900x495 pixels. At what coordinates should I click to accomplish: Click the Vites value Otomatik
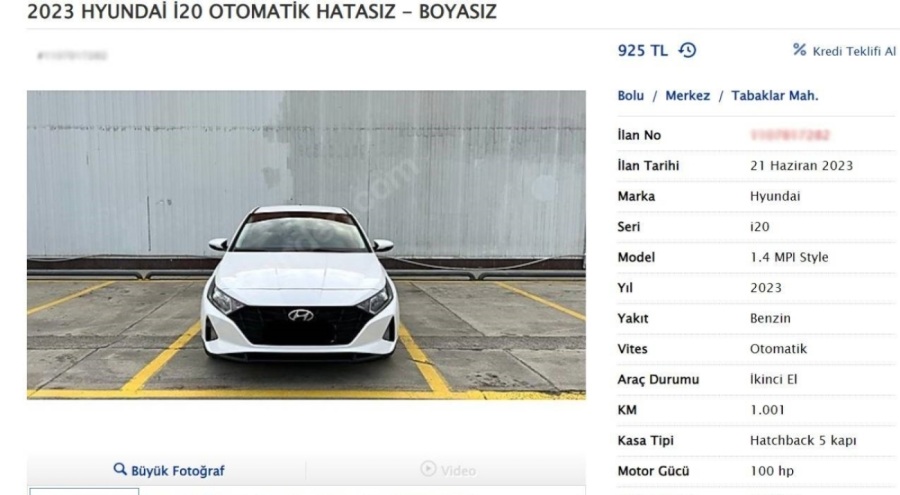[x=778, y=349]
